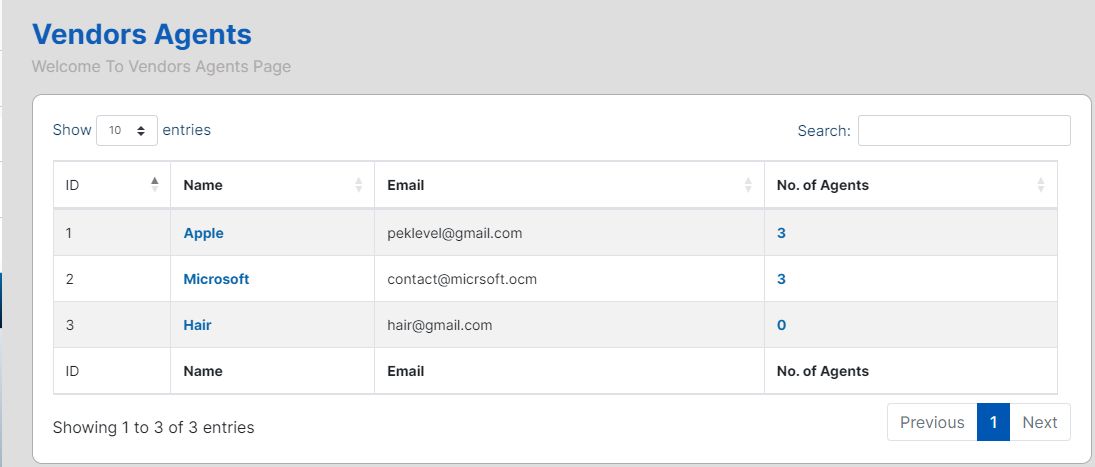Image resolution: width=1095 pixels, height=467 pixels.
Task: Click Apple's agent count of 3
Action: tap(781, 233)
